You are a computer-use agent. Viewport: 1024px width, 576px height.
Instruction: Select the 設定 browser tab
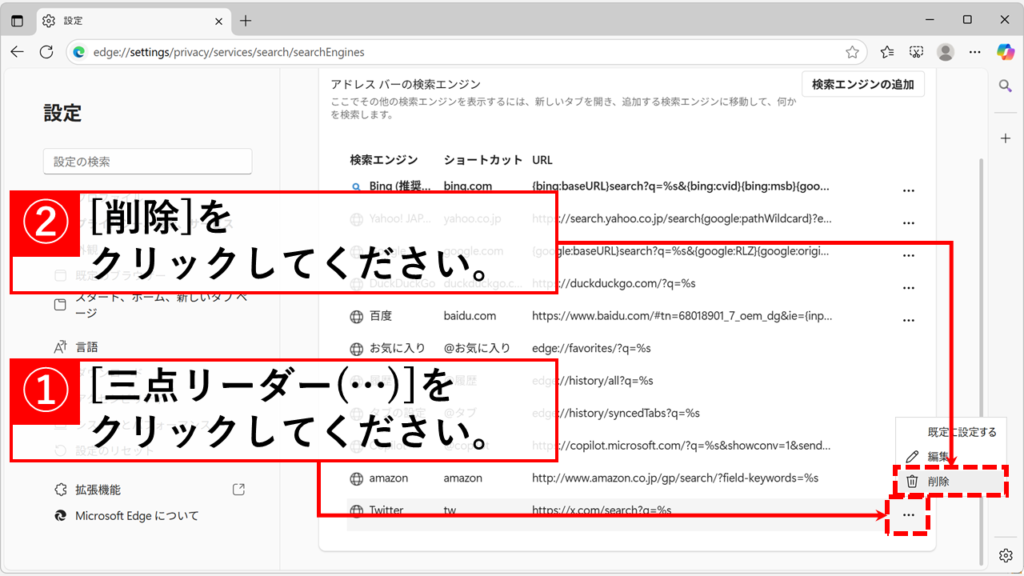(133, 21)
